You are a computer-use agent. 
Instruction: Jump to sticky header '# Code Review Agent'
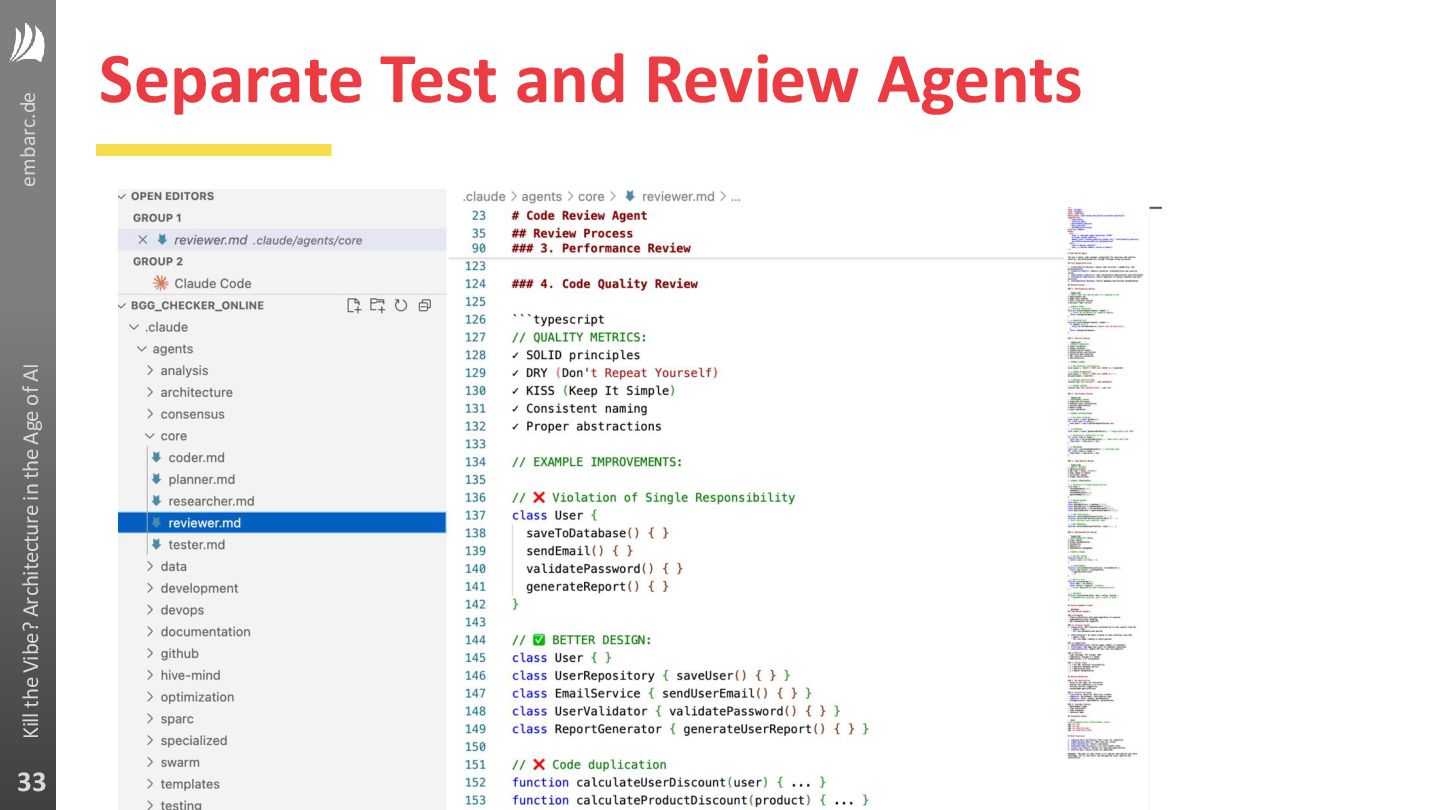(579, 215)
